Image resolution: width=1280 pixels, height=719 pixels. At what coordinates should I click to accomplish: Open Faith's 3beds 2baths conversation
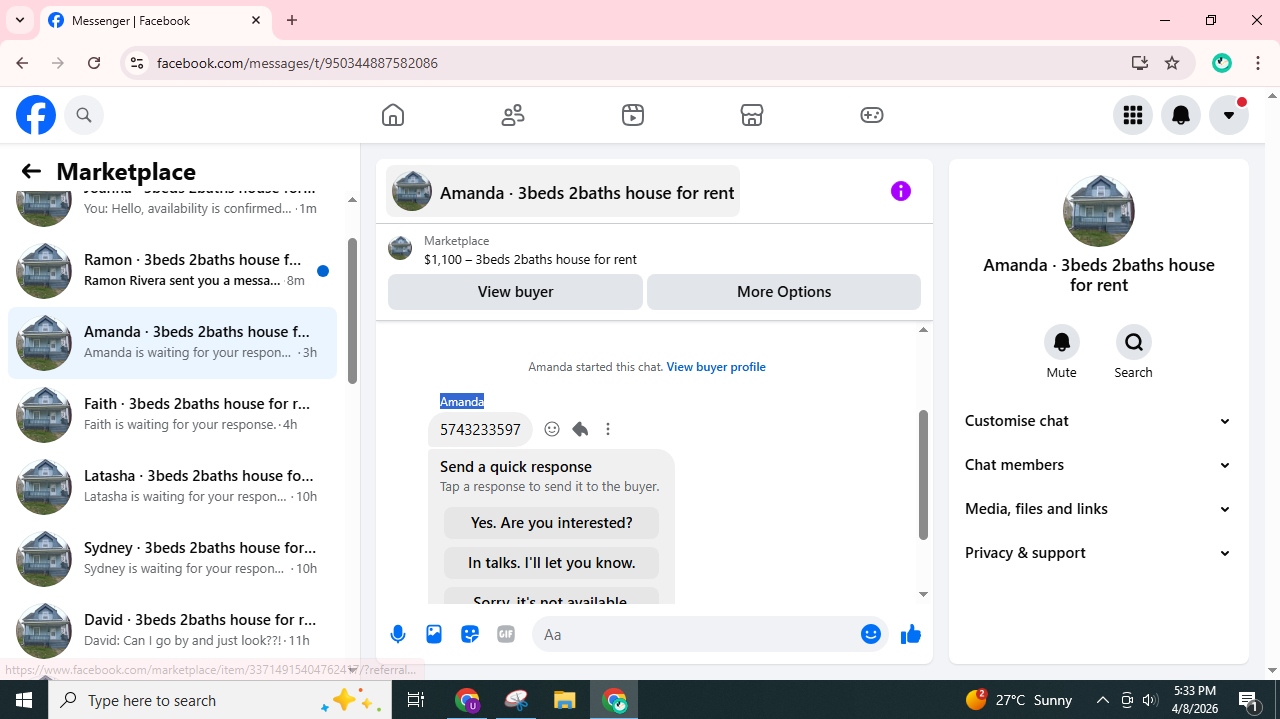point(172,414)
